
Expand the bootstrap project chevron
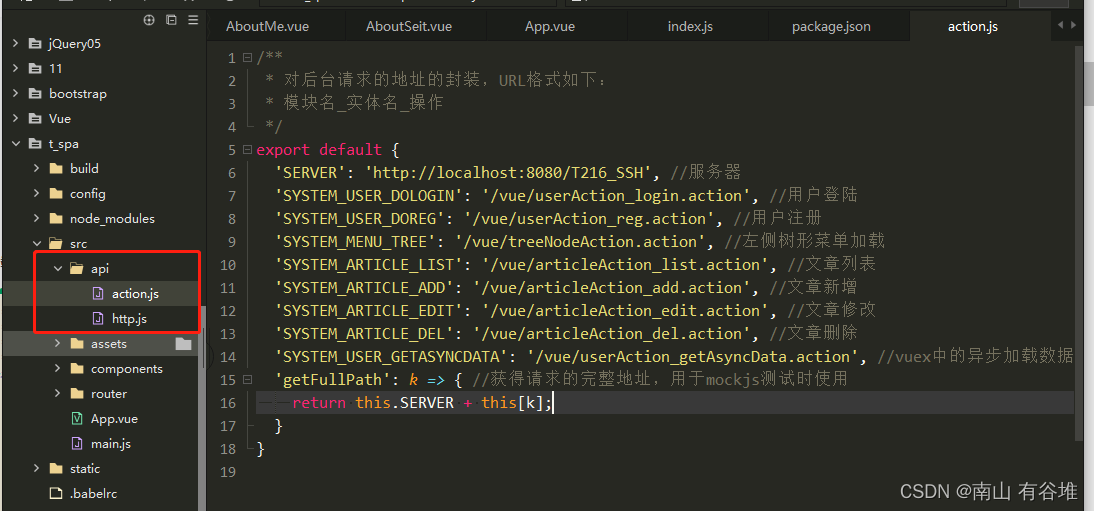coord(15,94)
